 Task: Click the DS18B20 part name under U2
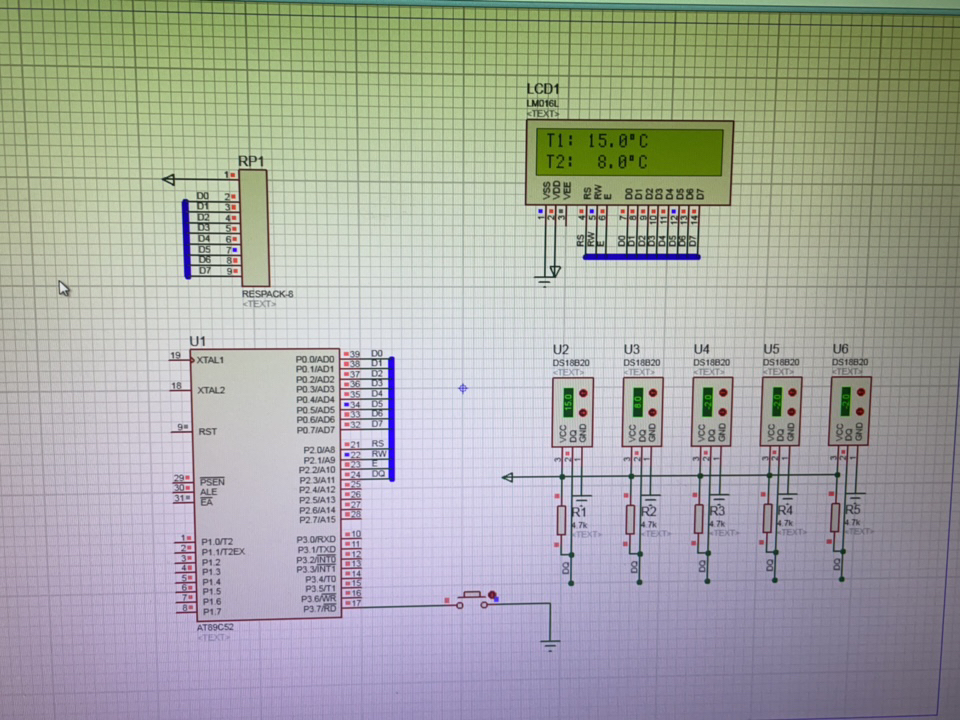pos(571,363)
